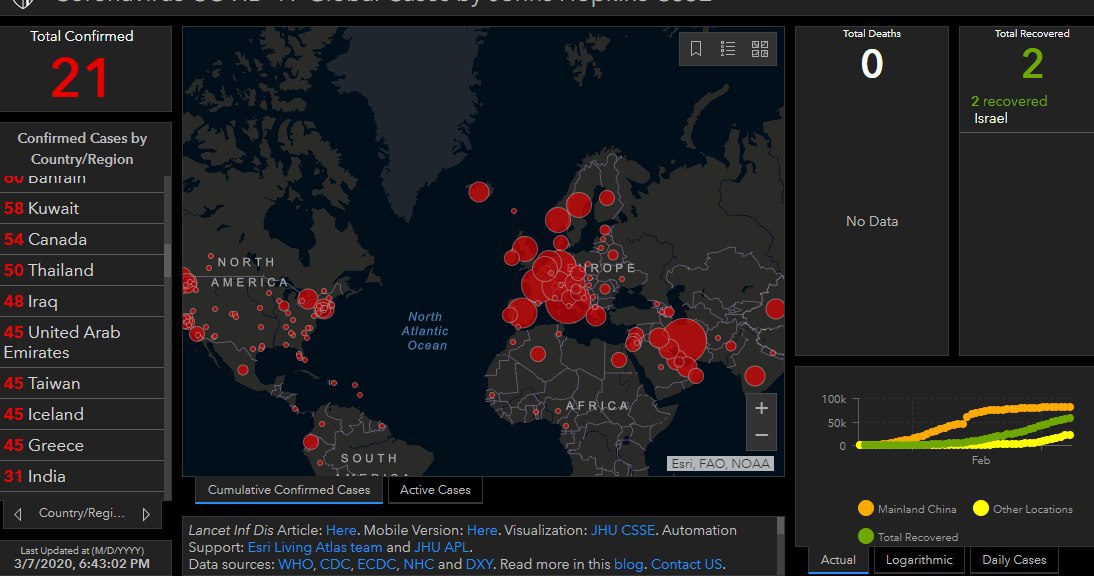Select the Actual chart tab
Viewport: 1094px width, 576px height.
[x=838, y=560]
